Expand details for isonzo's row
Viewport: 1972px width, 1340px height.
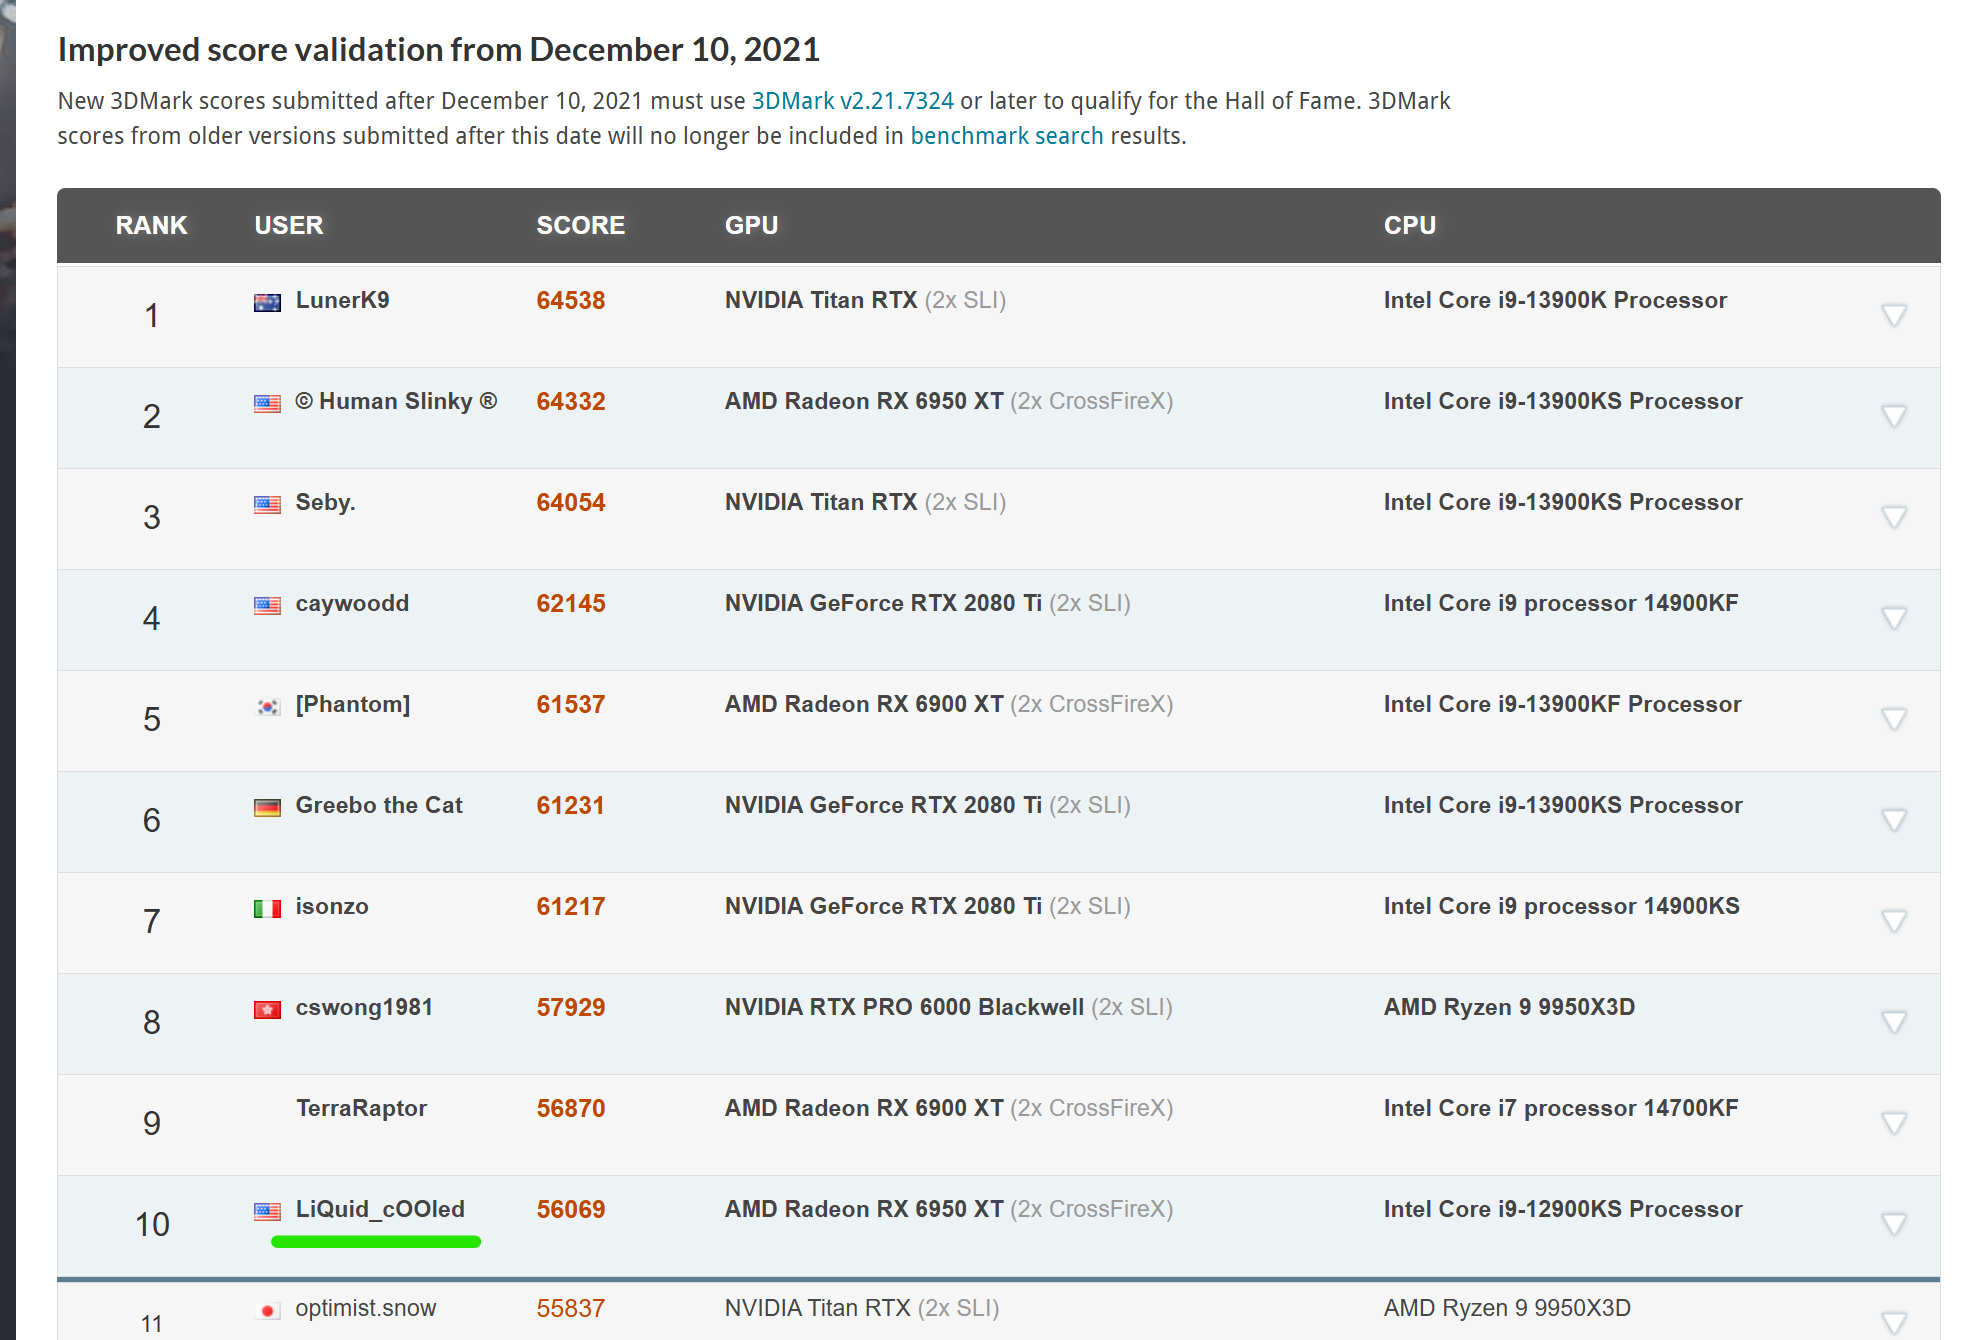coord(1893,921)
